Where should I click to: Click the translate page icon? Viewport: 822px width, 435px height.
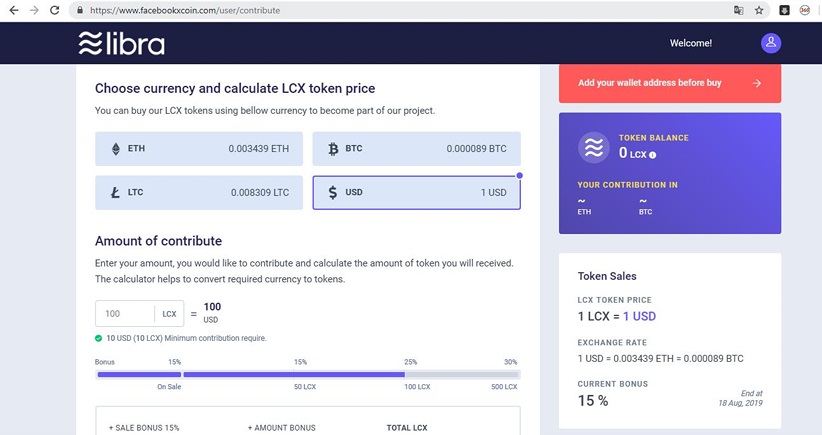pyautogui.click(x=738, y=10)
